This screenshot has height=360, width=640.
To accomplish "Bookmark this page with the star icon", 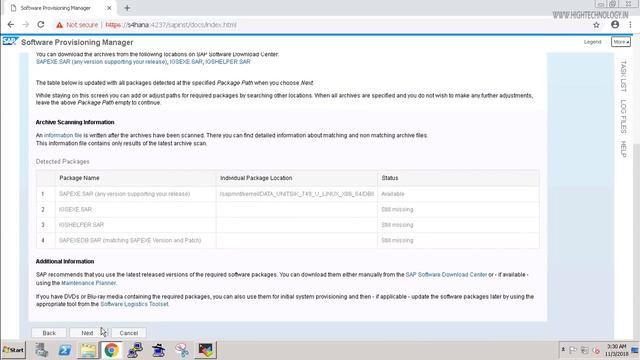I will pyautogui.click(x=596, y=25).
